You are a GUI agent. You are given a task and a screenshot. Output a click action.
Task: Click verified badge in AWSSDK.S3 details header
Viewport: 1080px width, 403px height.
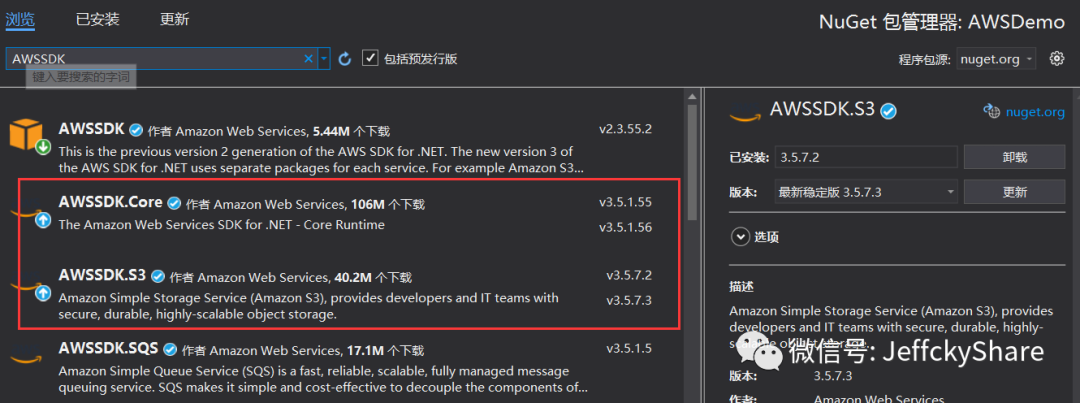pyautogui.click(x=889, y=110)
